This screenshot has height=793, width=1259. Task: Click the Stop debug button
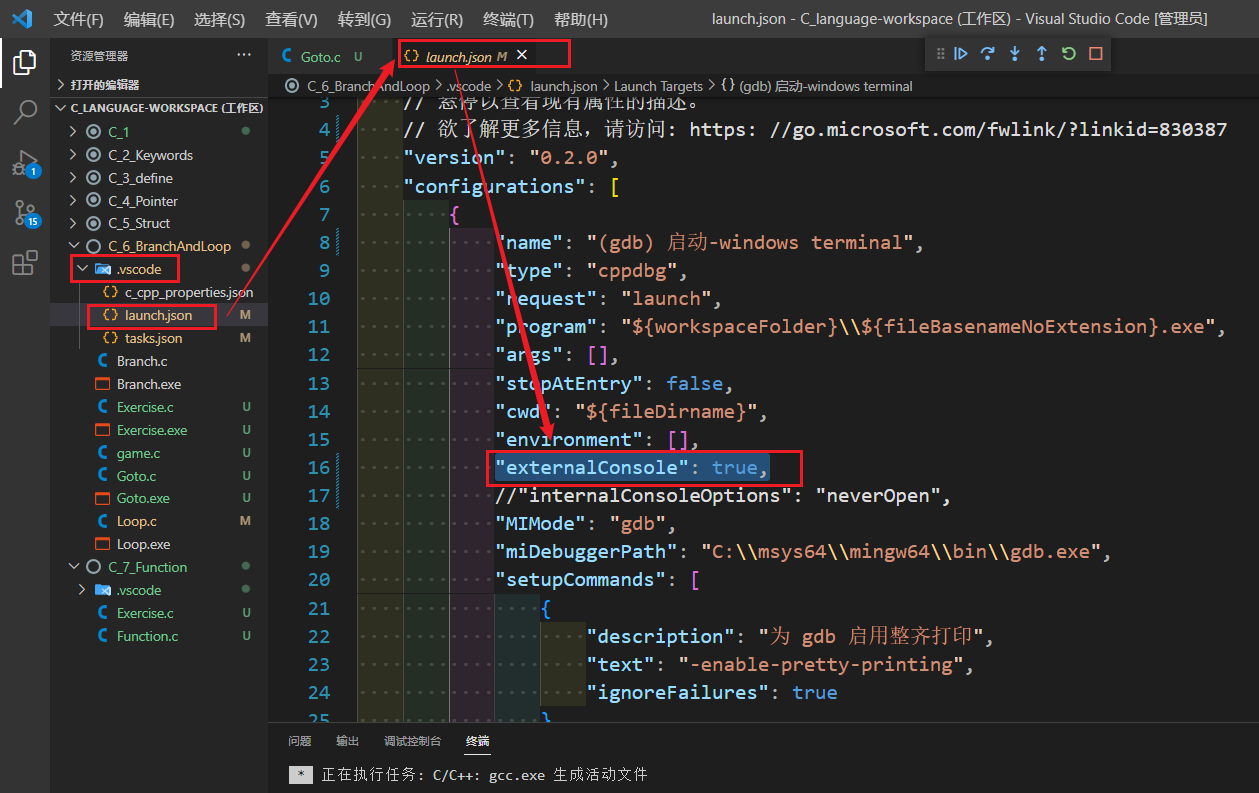1096,54
